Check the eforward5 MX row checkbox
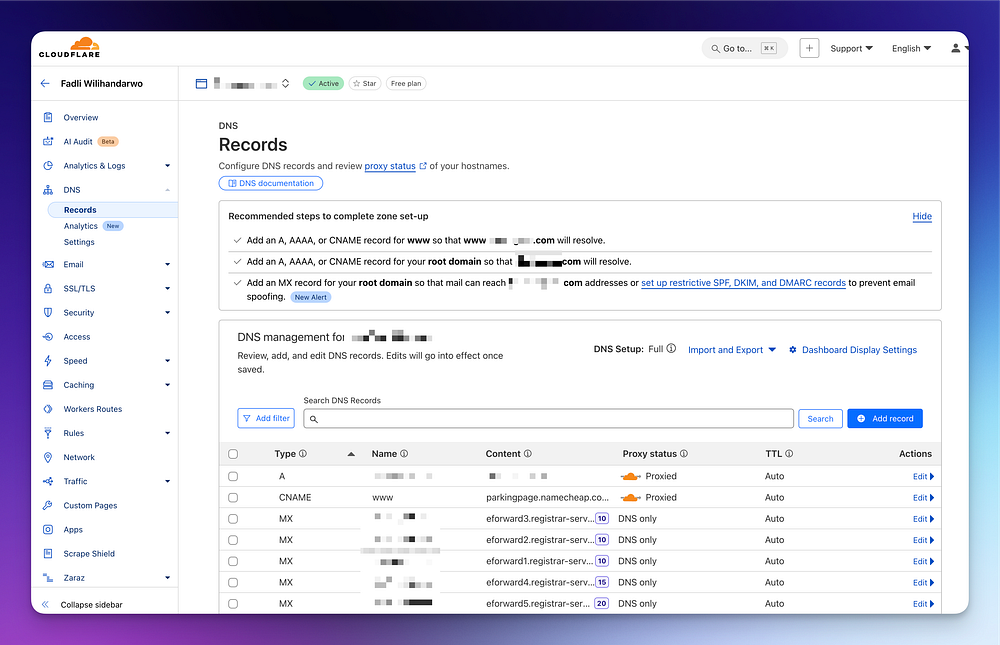This screenshot has height=645, width=1000. point(233,604)
